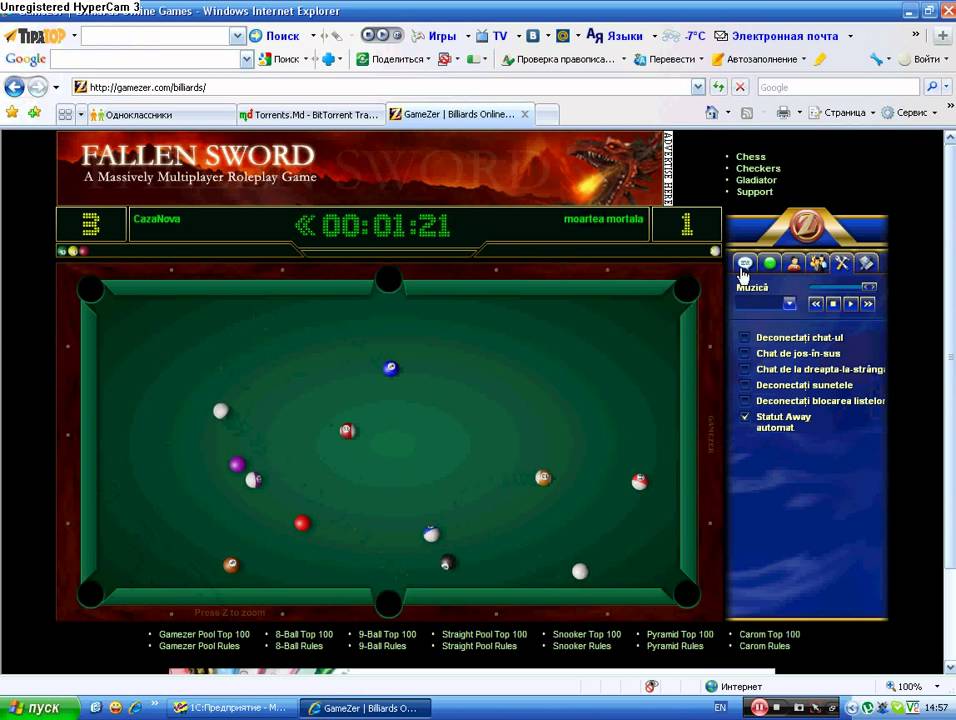The height and width of the screenshot is (720, 956).
Task: Toggle Chat de la dreapta-la-stânga checkbox
Action: tap(744, 369)
